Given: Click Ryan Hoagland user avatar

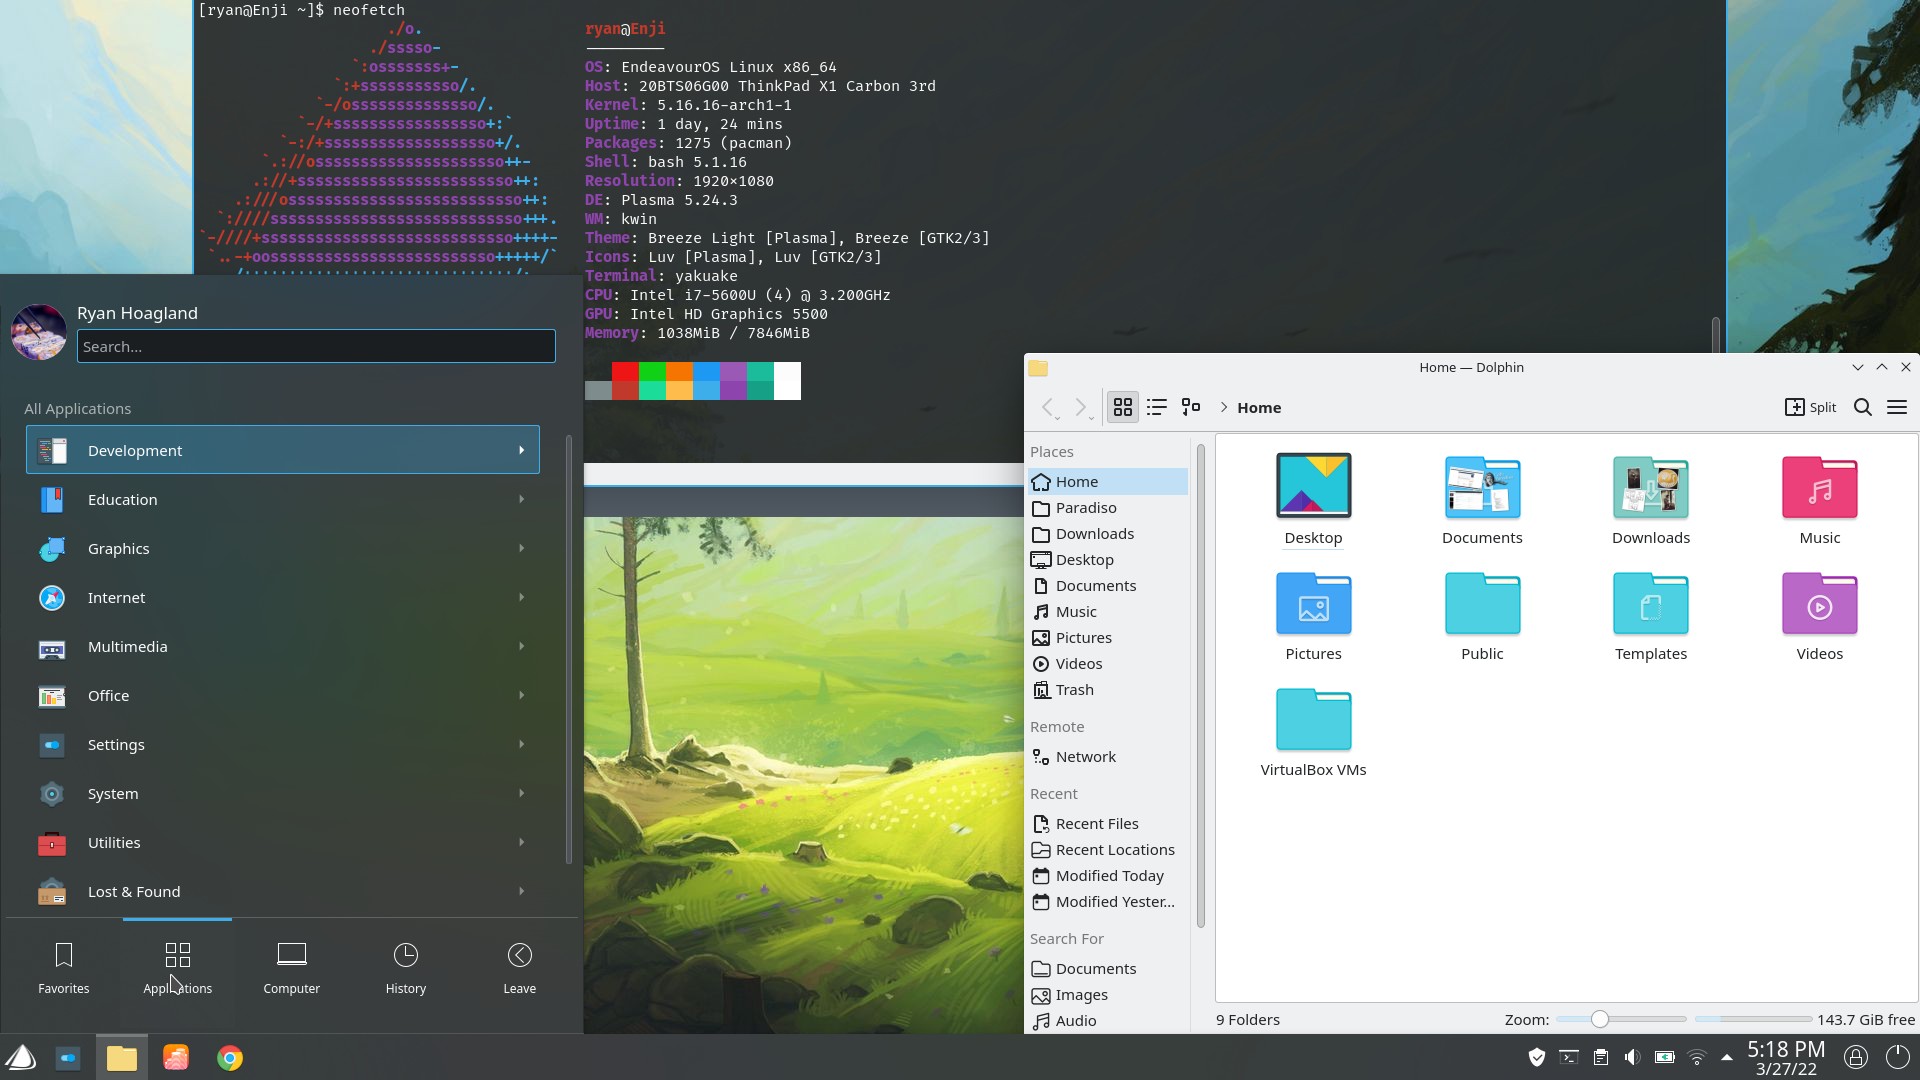Looking at the screenshot, I should click(38, 332).
